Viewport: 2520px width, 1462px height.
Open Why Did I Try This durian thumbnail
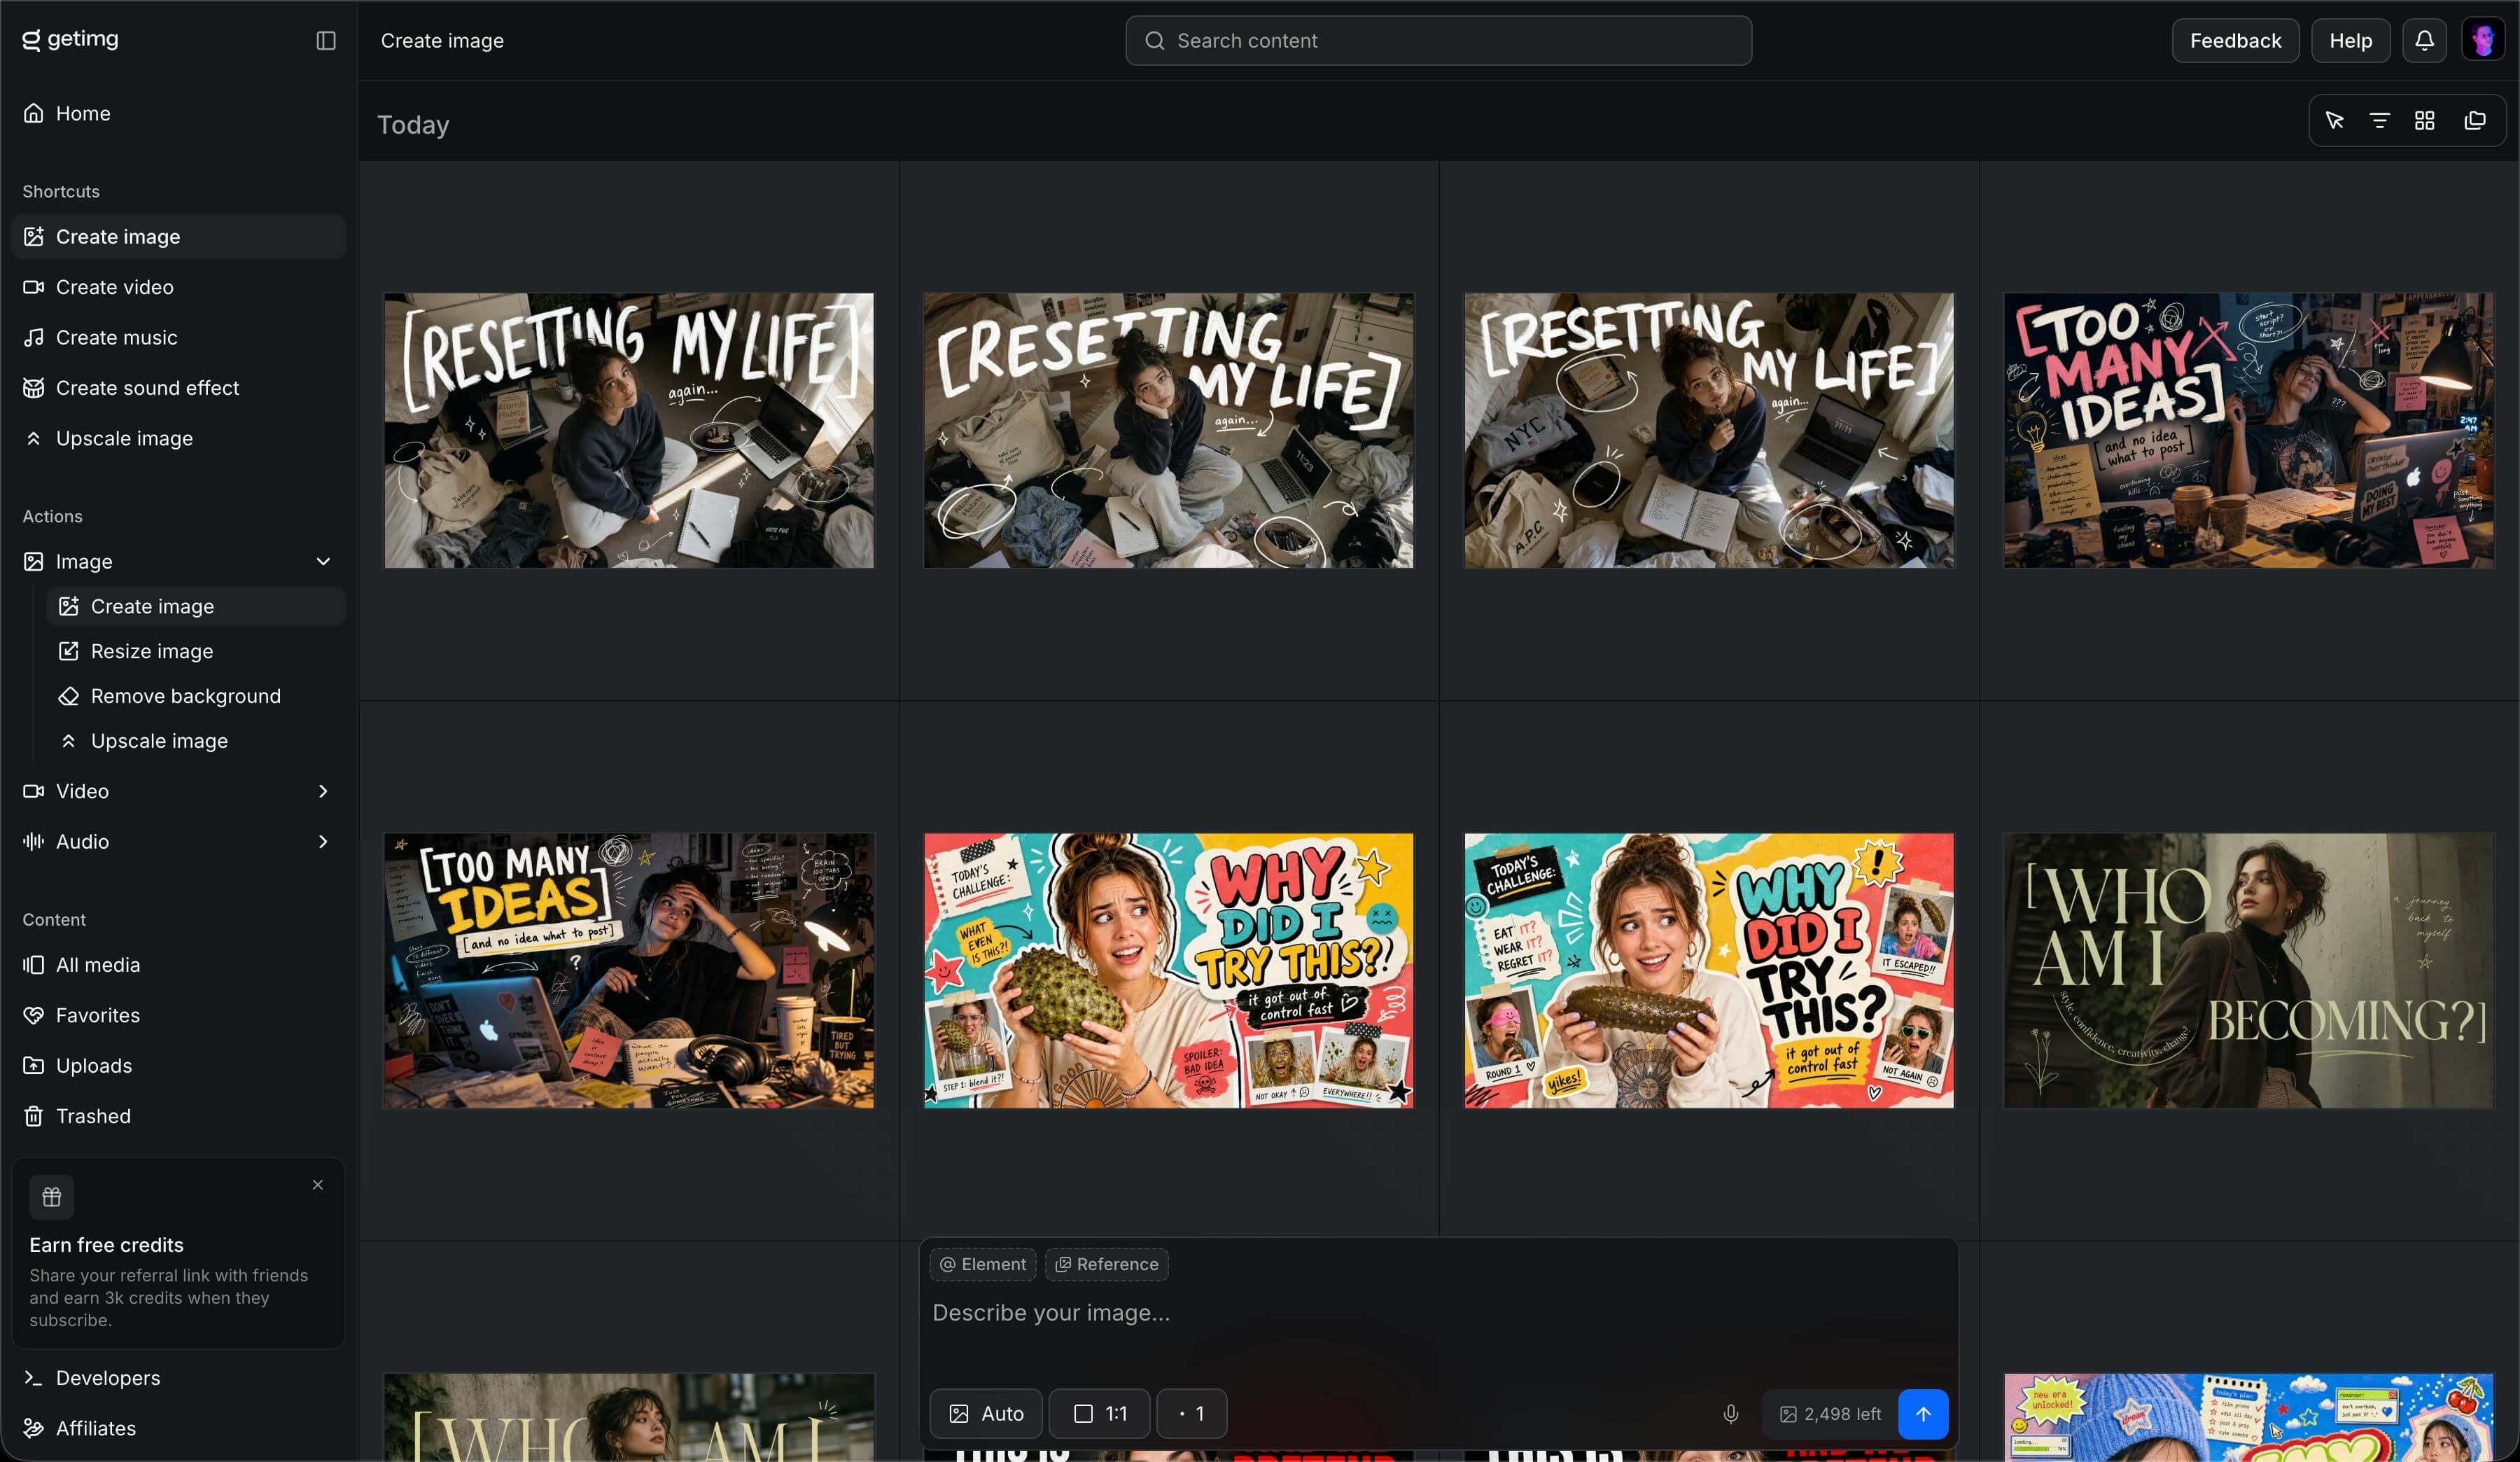click(x=1169, y=971)
